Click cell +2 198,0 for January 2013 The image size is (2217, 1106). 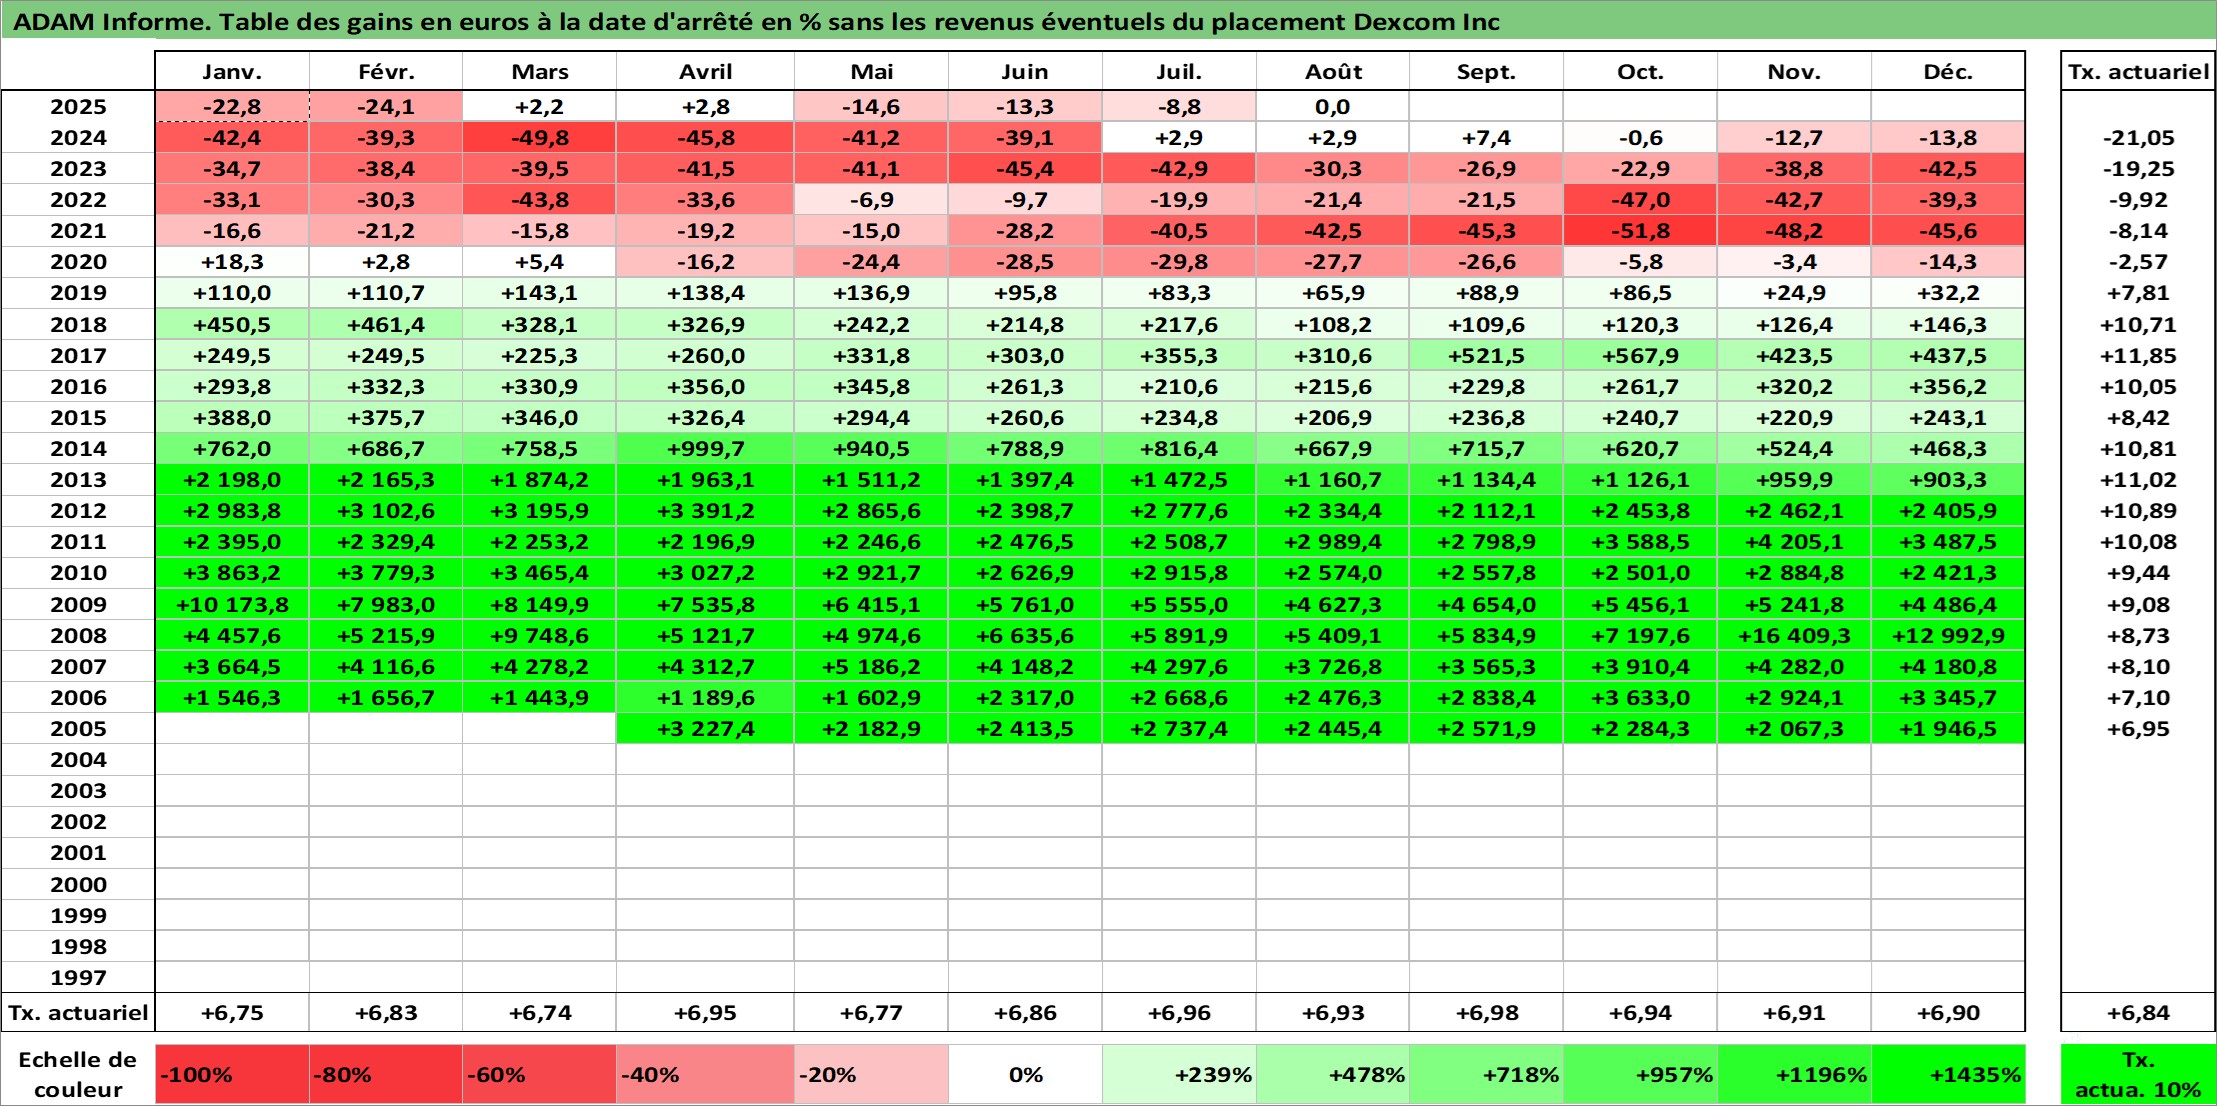(232, 480)
